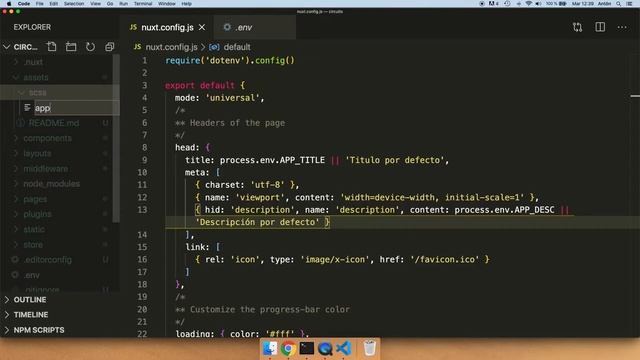Switch to the .env editor tab
The height and width of the screenshot is (360, 640).
[255, 27]
